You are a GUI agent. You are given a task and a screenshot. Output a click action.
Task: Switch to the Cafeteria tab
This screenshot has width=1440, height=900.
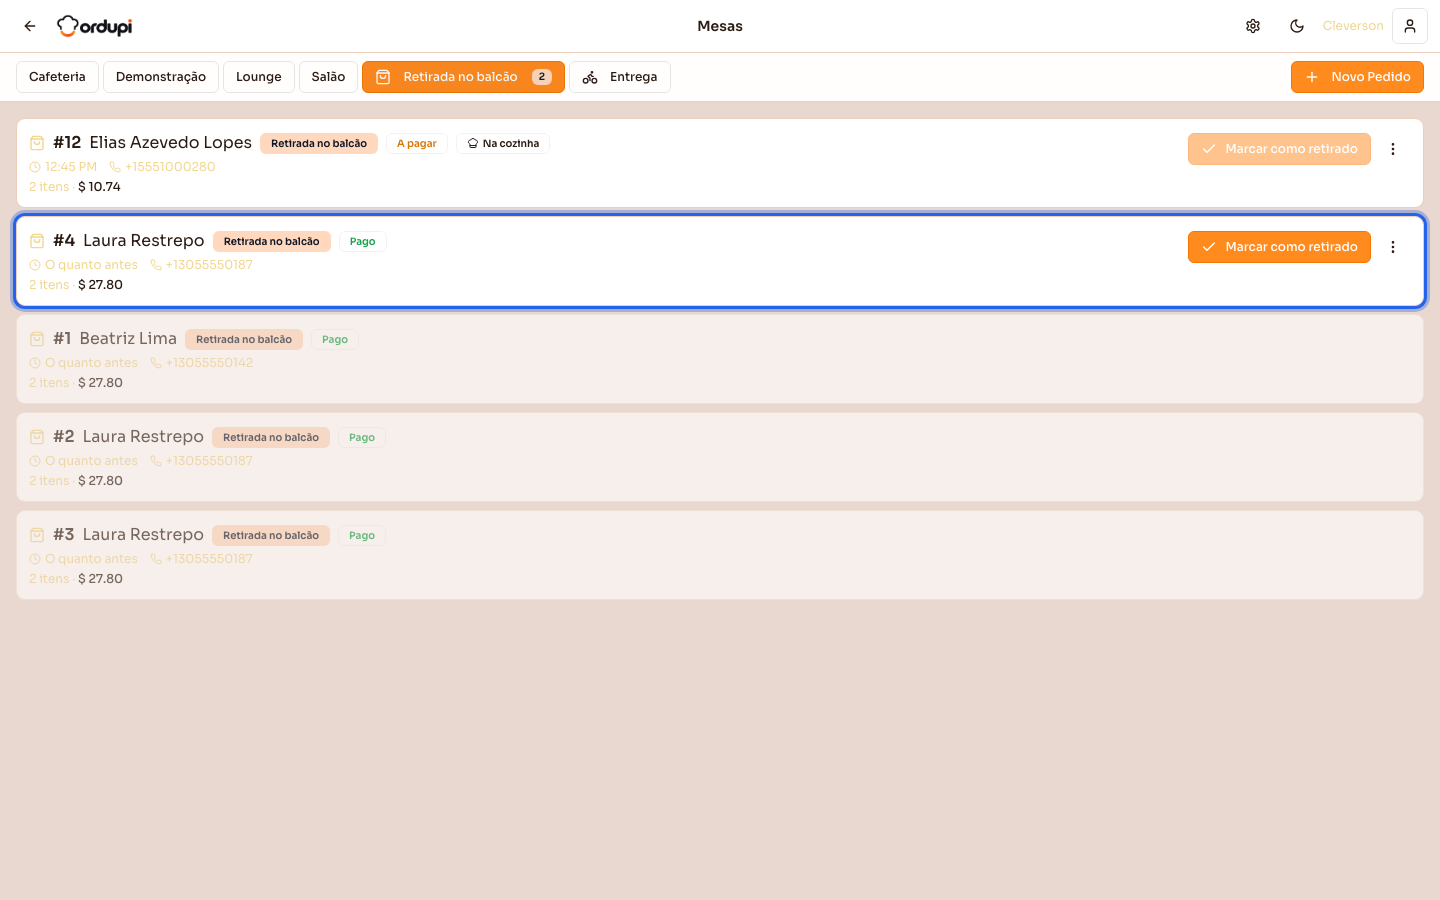[57, 77]
